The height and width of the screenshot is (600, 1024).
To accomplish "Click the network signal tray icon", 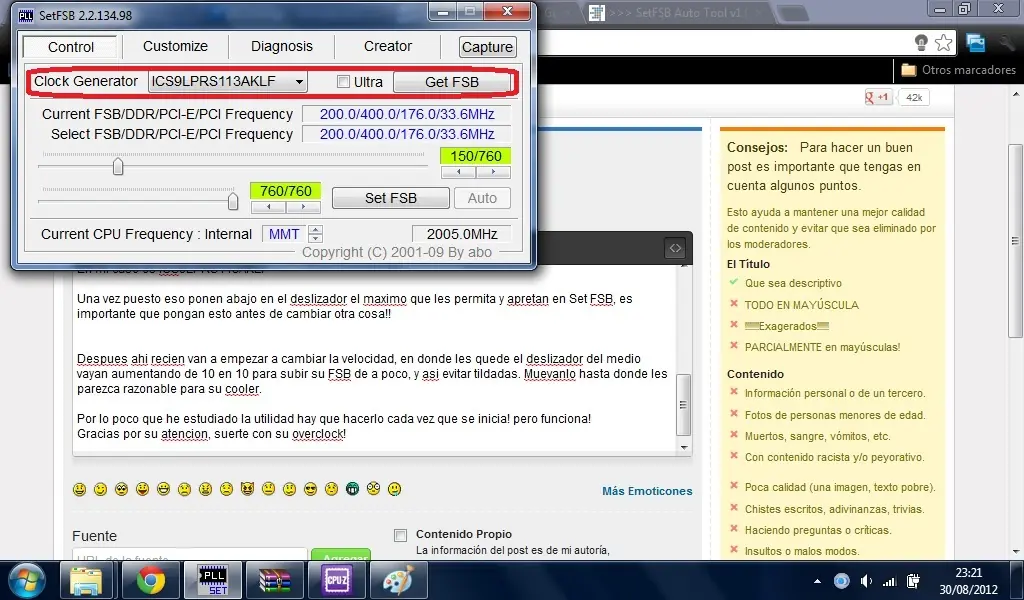I will coord(889,581).
